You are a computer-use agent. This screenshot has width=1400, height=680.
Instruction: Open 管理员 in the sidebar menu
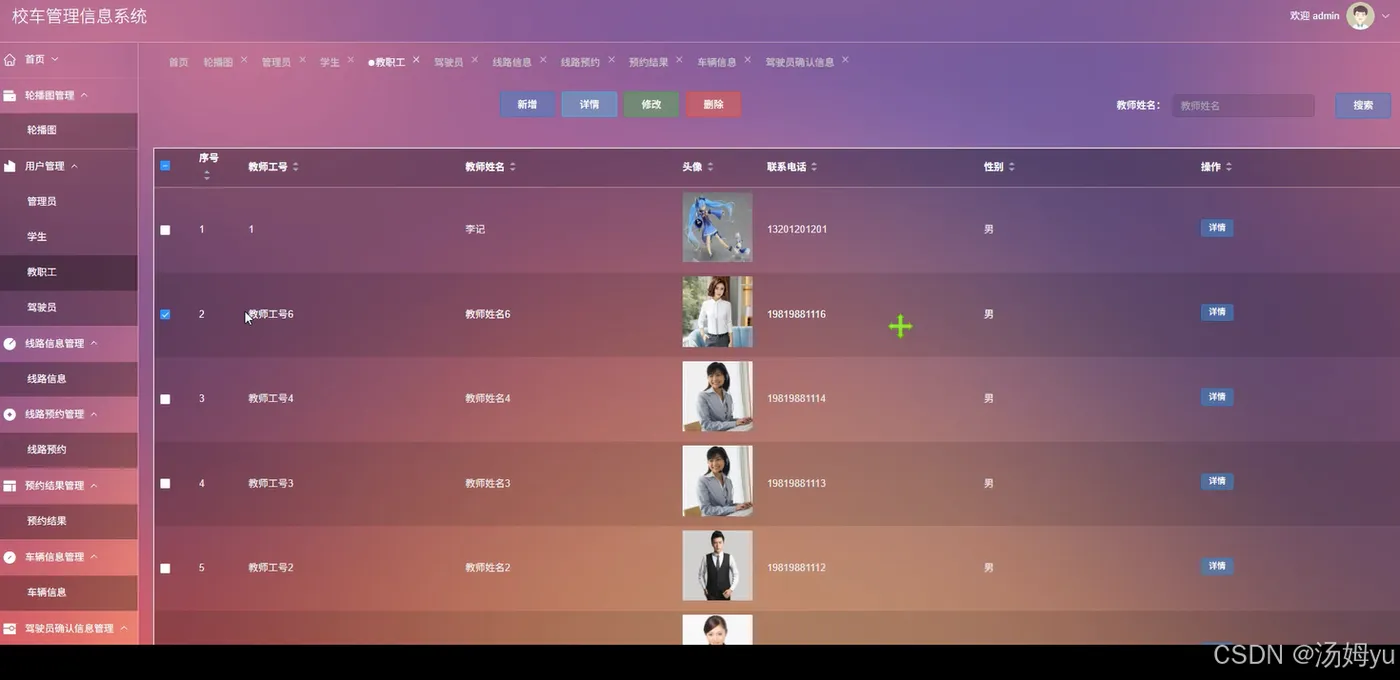click(x=42, y=201)
